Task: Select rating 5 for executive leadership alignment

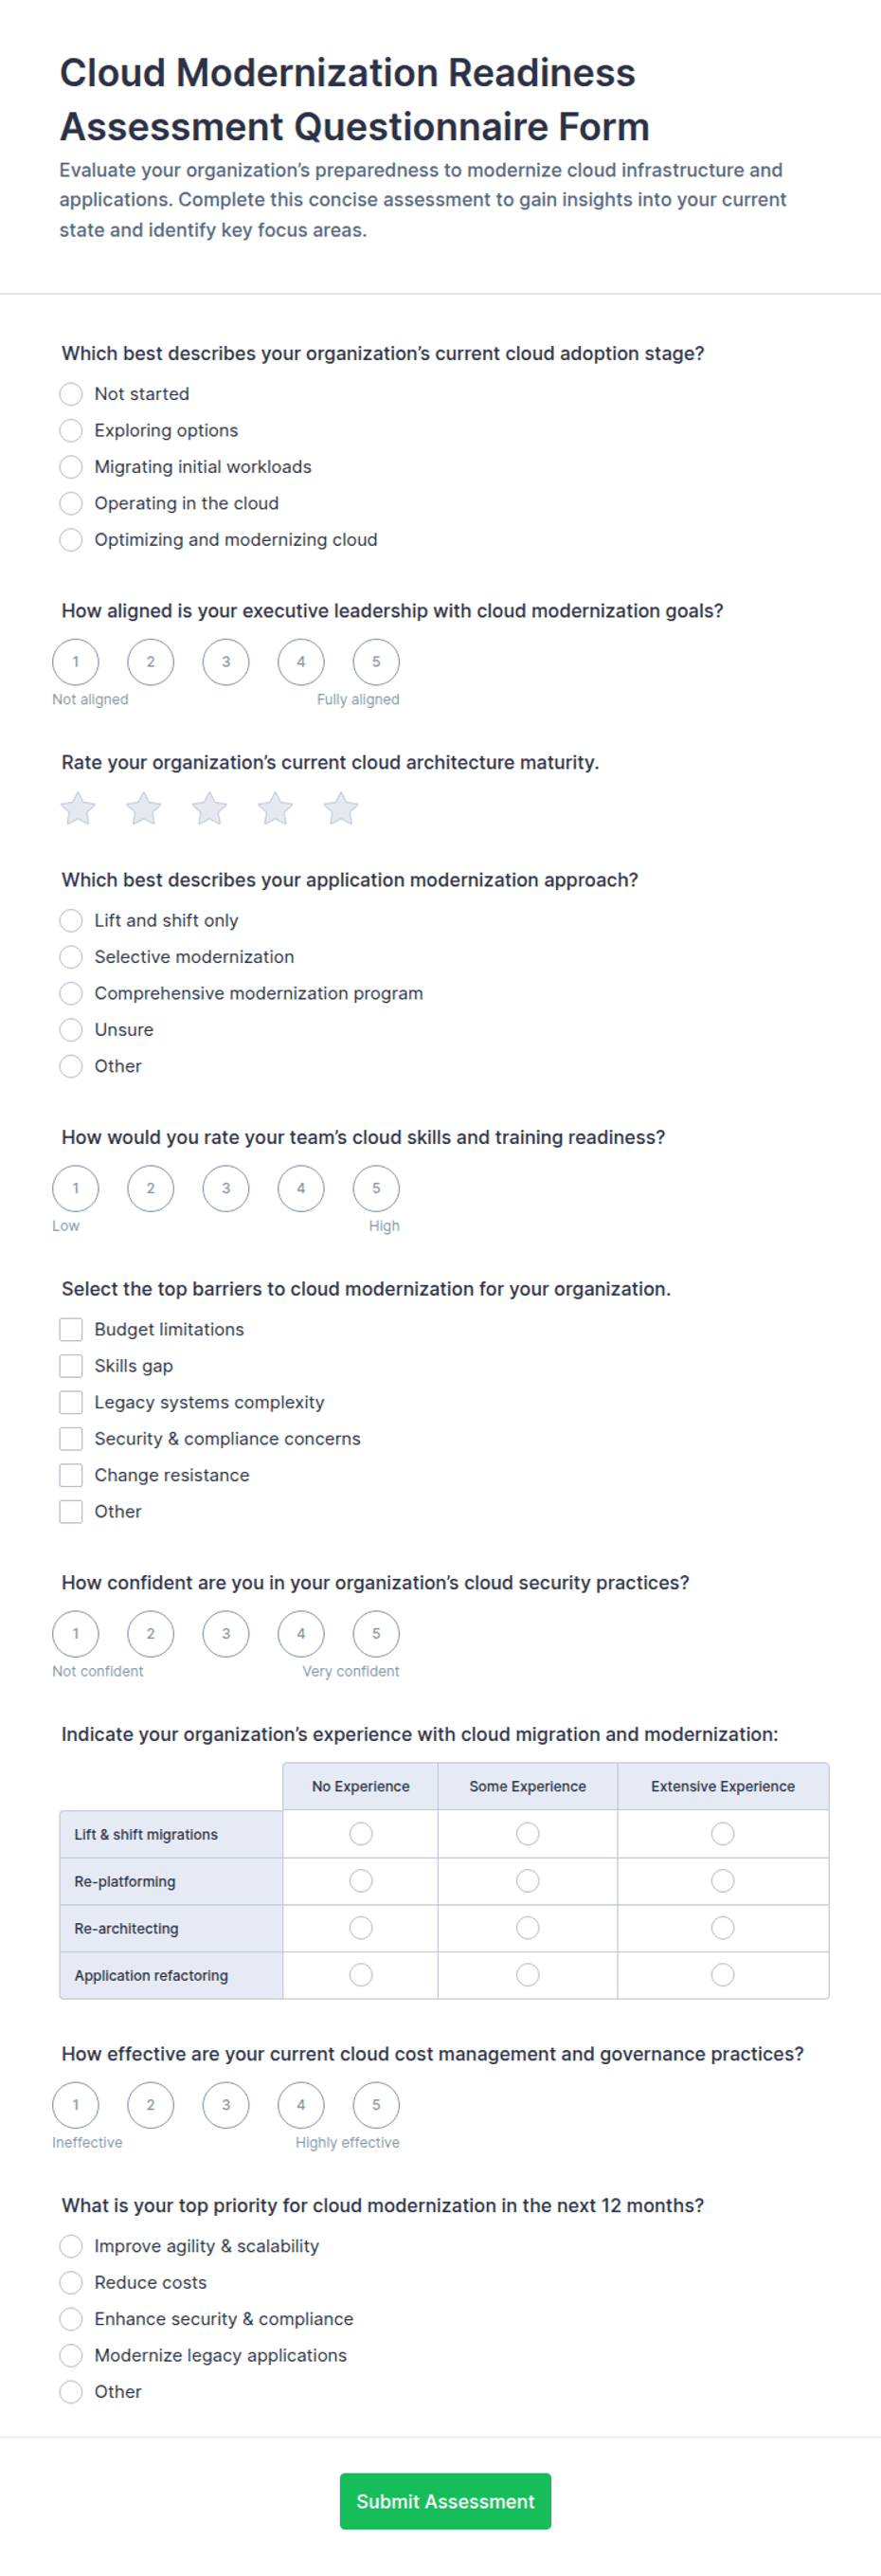Action: [376, 662]
